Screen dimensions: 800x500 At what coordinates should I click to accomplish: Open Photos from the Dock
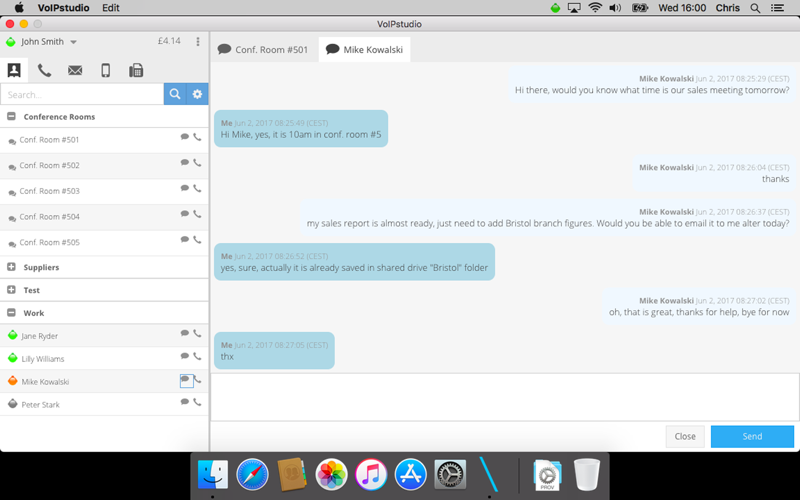point(332,474)
